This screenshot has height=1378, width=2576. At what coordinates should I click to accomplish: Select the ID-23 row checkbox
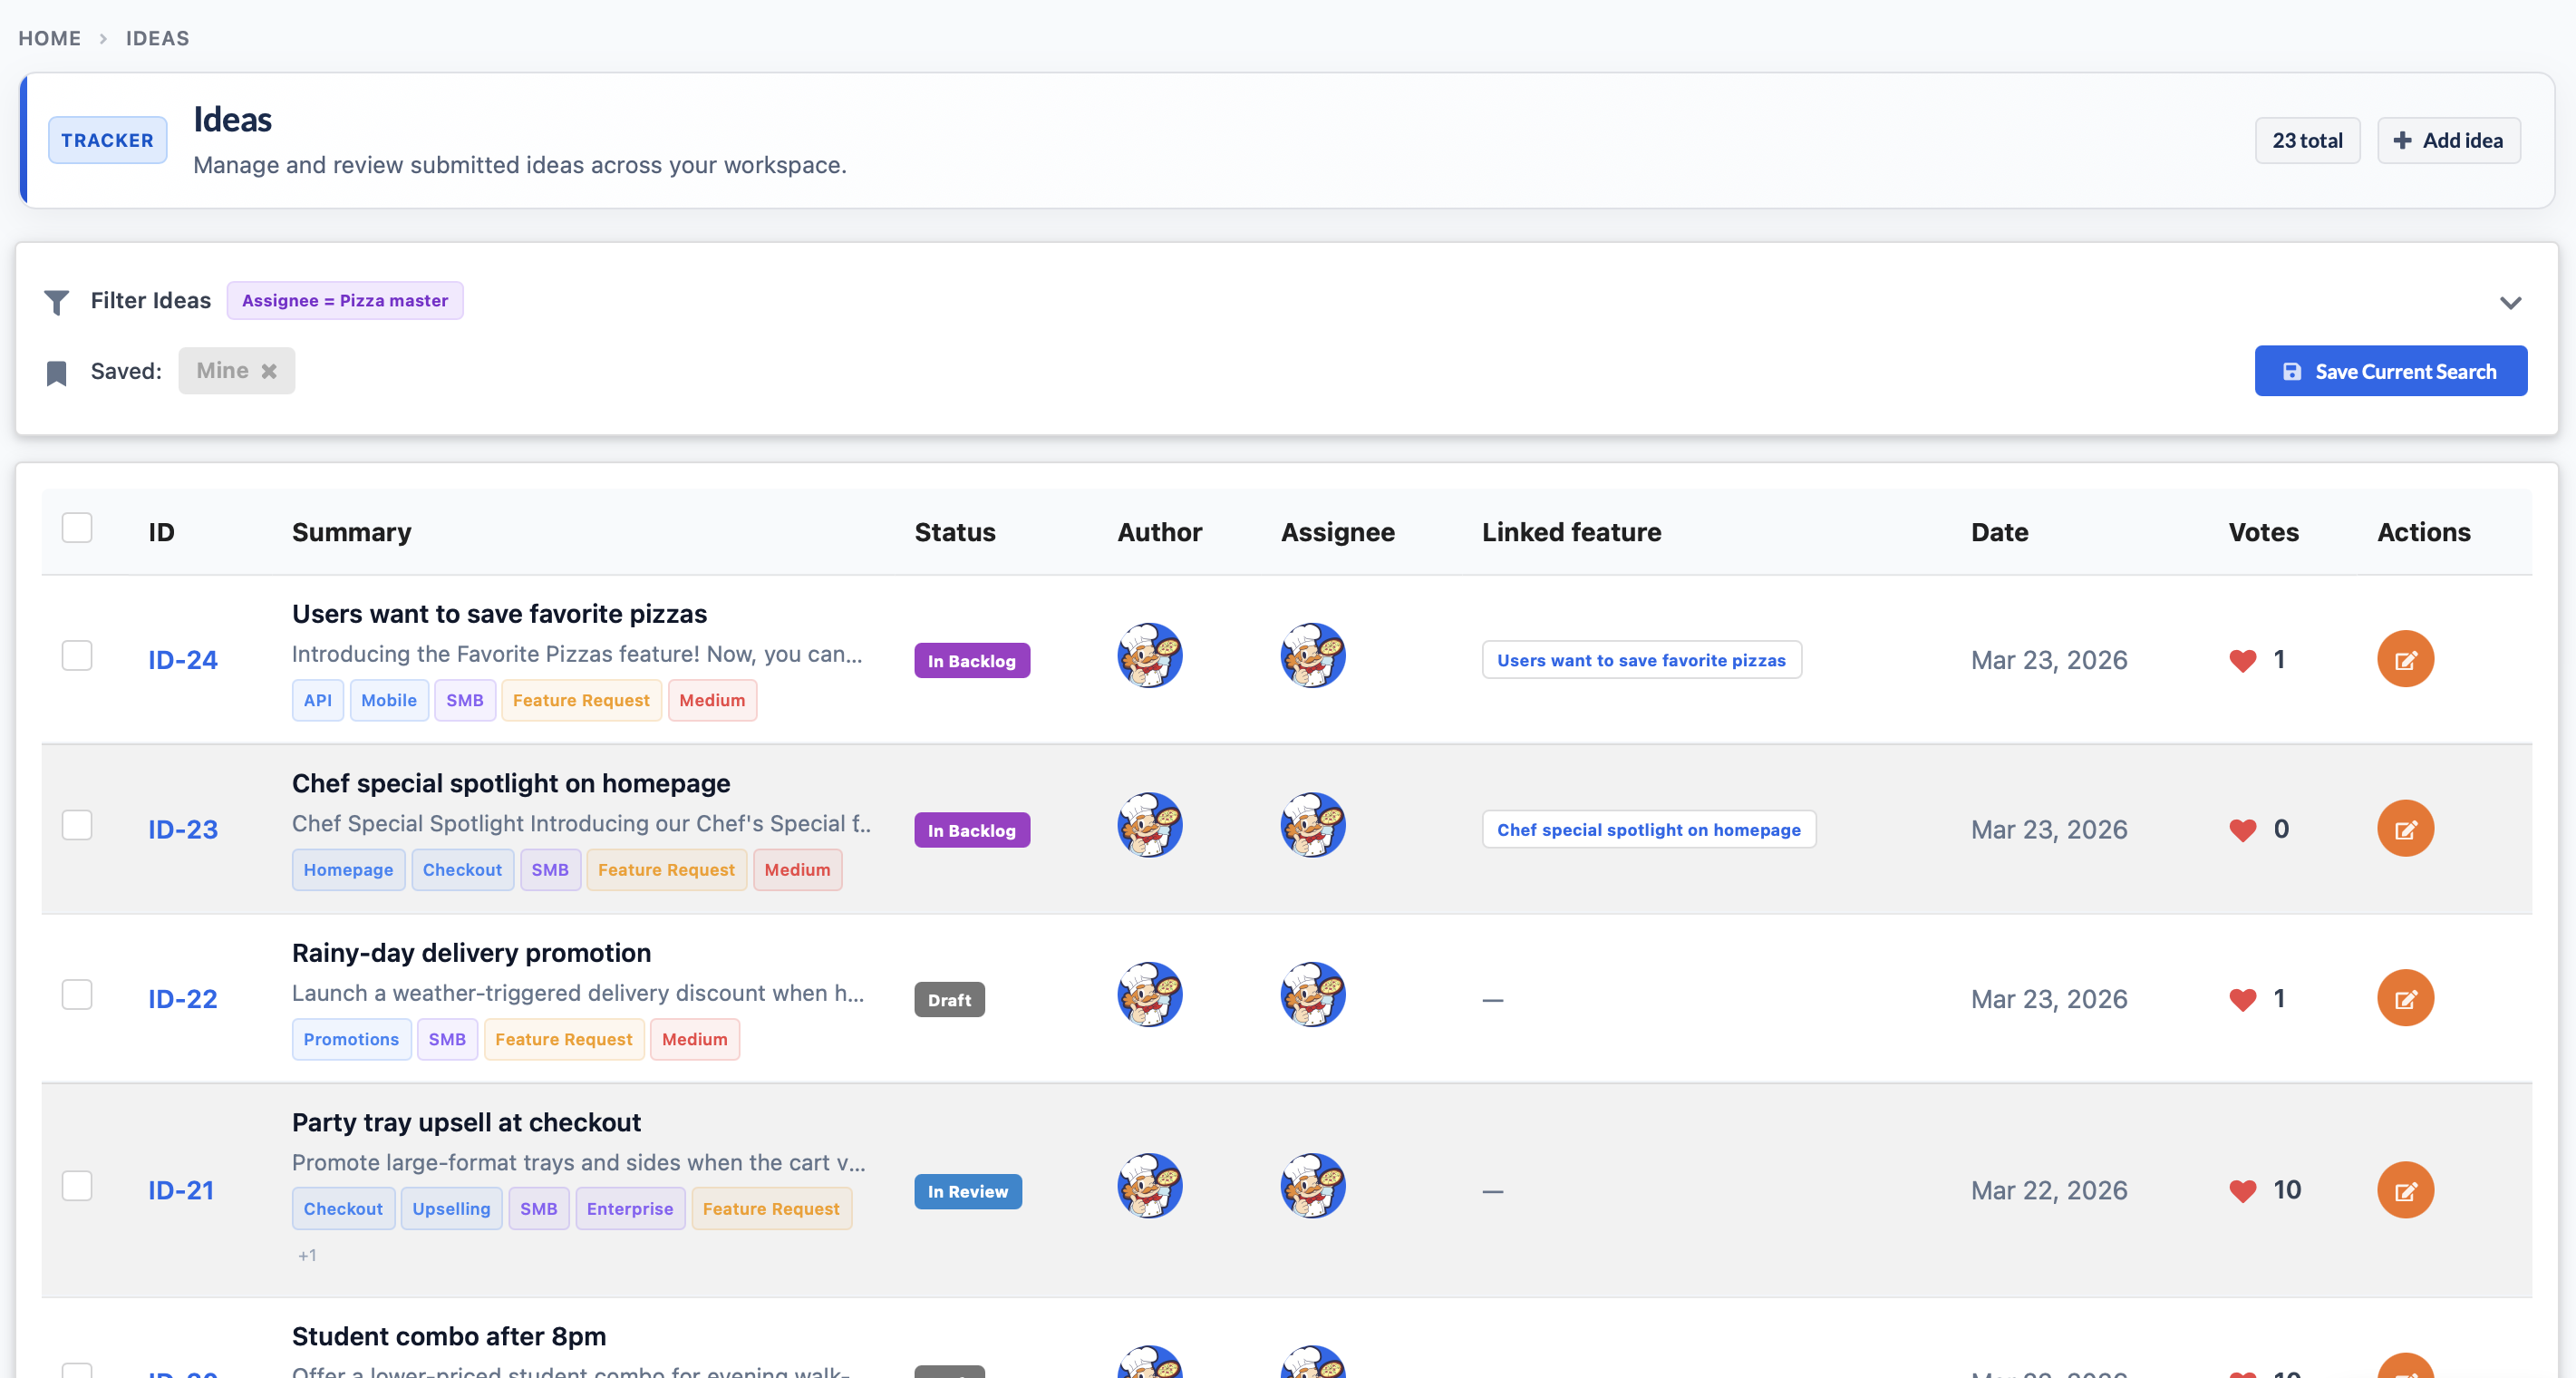click(x=77, y=826)
